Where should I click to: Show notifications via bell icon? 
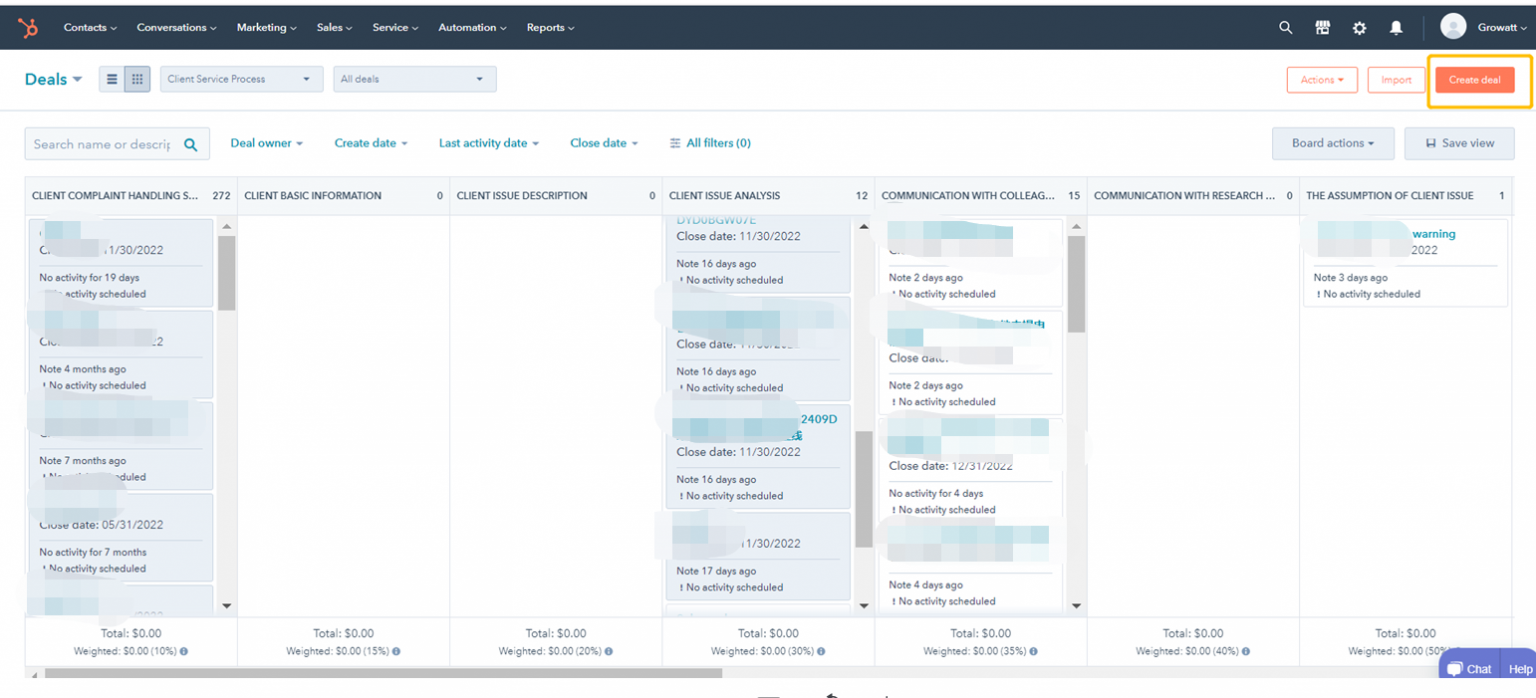pos(1396,28)
